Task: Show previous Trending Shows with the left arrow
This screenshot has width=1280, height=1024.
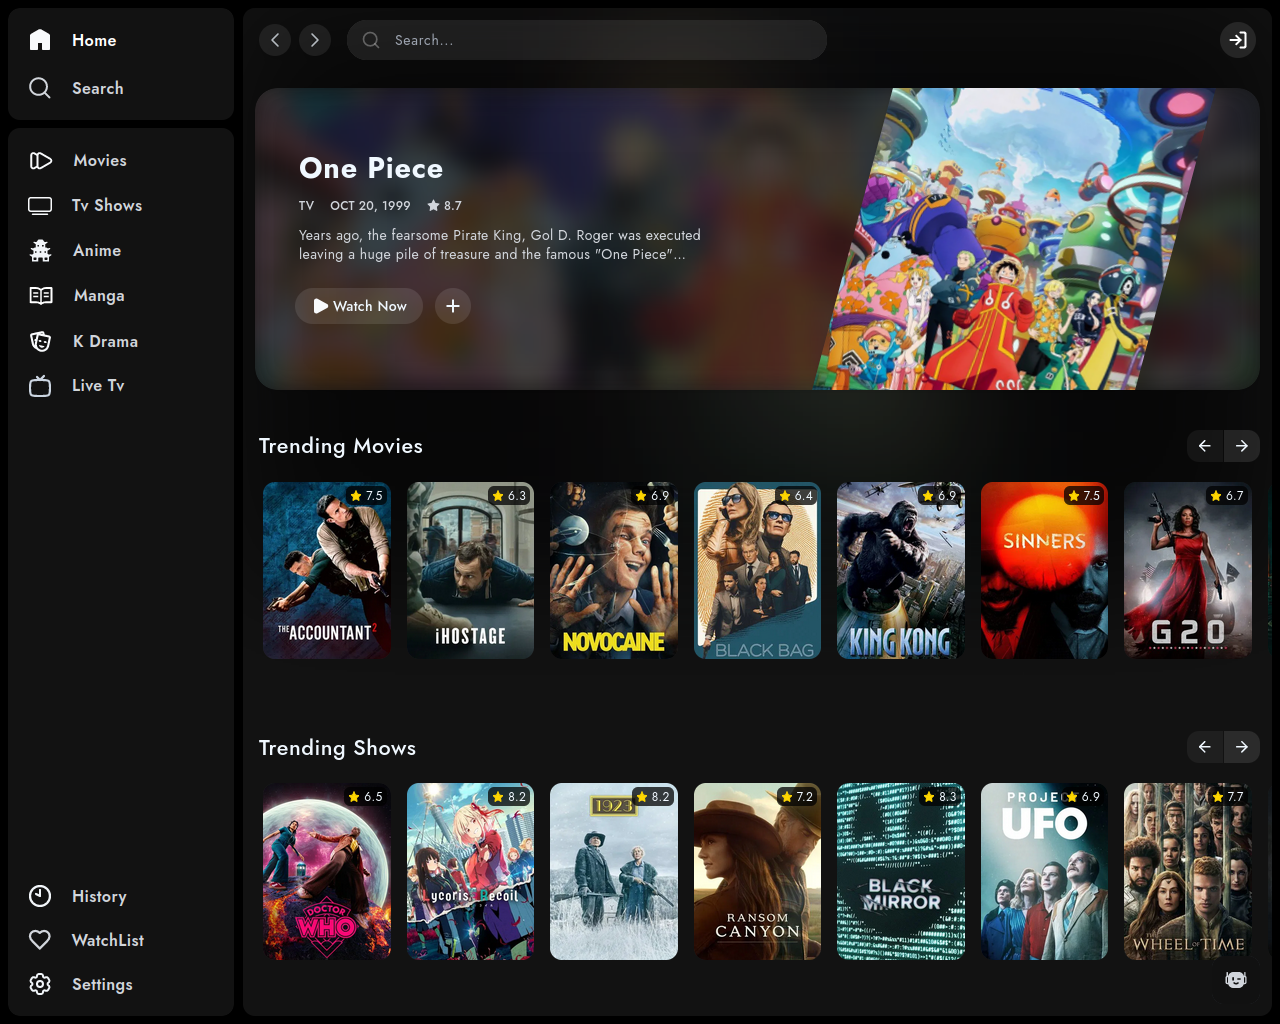Action: [1205, 747]
